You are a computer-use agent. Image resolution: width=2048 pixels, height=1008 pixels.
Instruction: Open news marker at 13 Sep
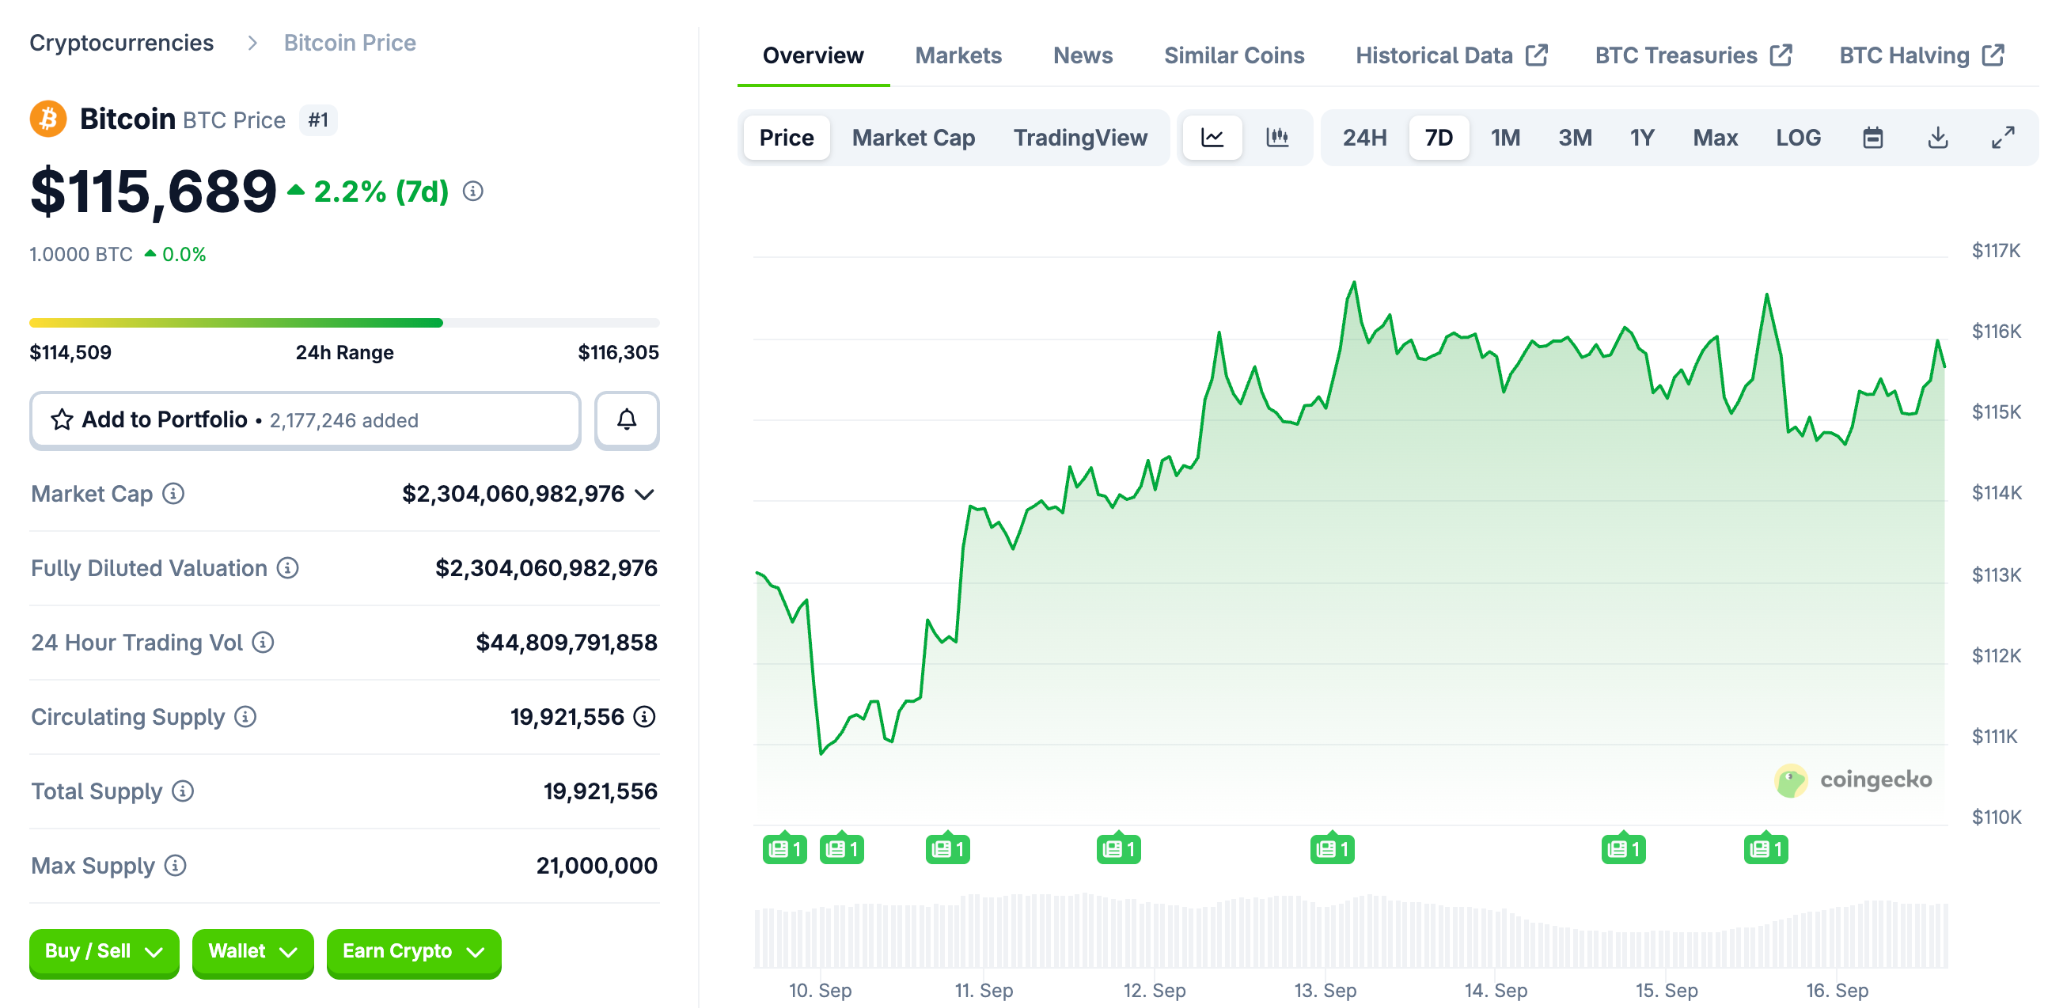[x=1333, y=849]
